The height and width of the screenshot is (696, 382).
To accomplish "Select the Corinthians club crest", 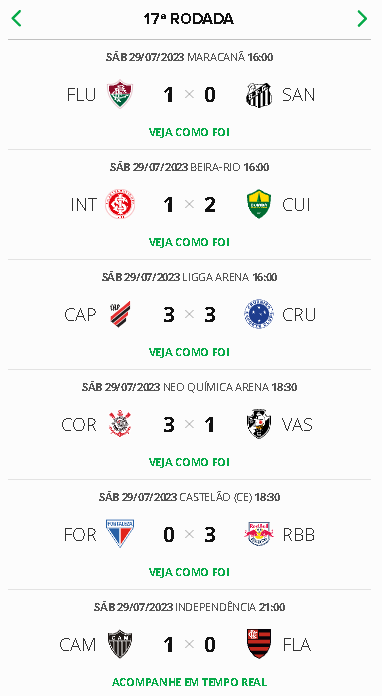I will coord(120,424).
